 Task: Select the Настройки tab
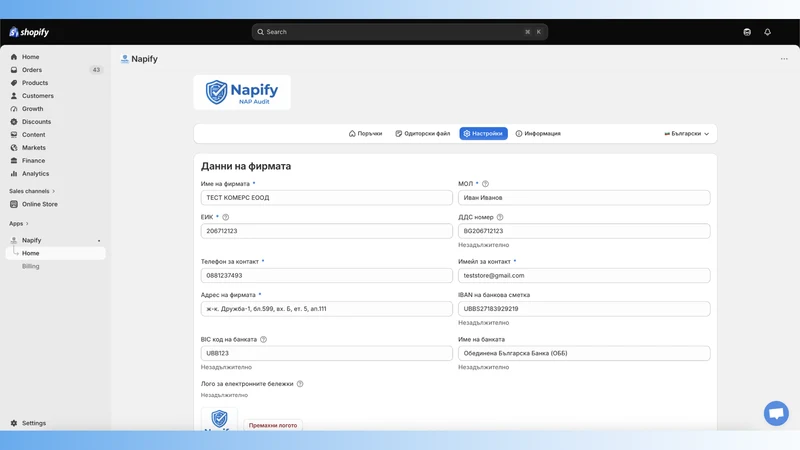[483, 134]
